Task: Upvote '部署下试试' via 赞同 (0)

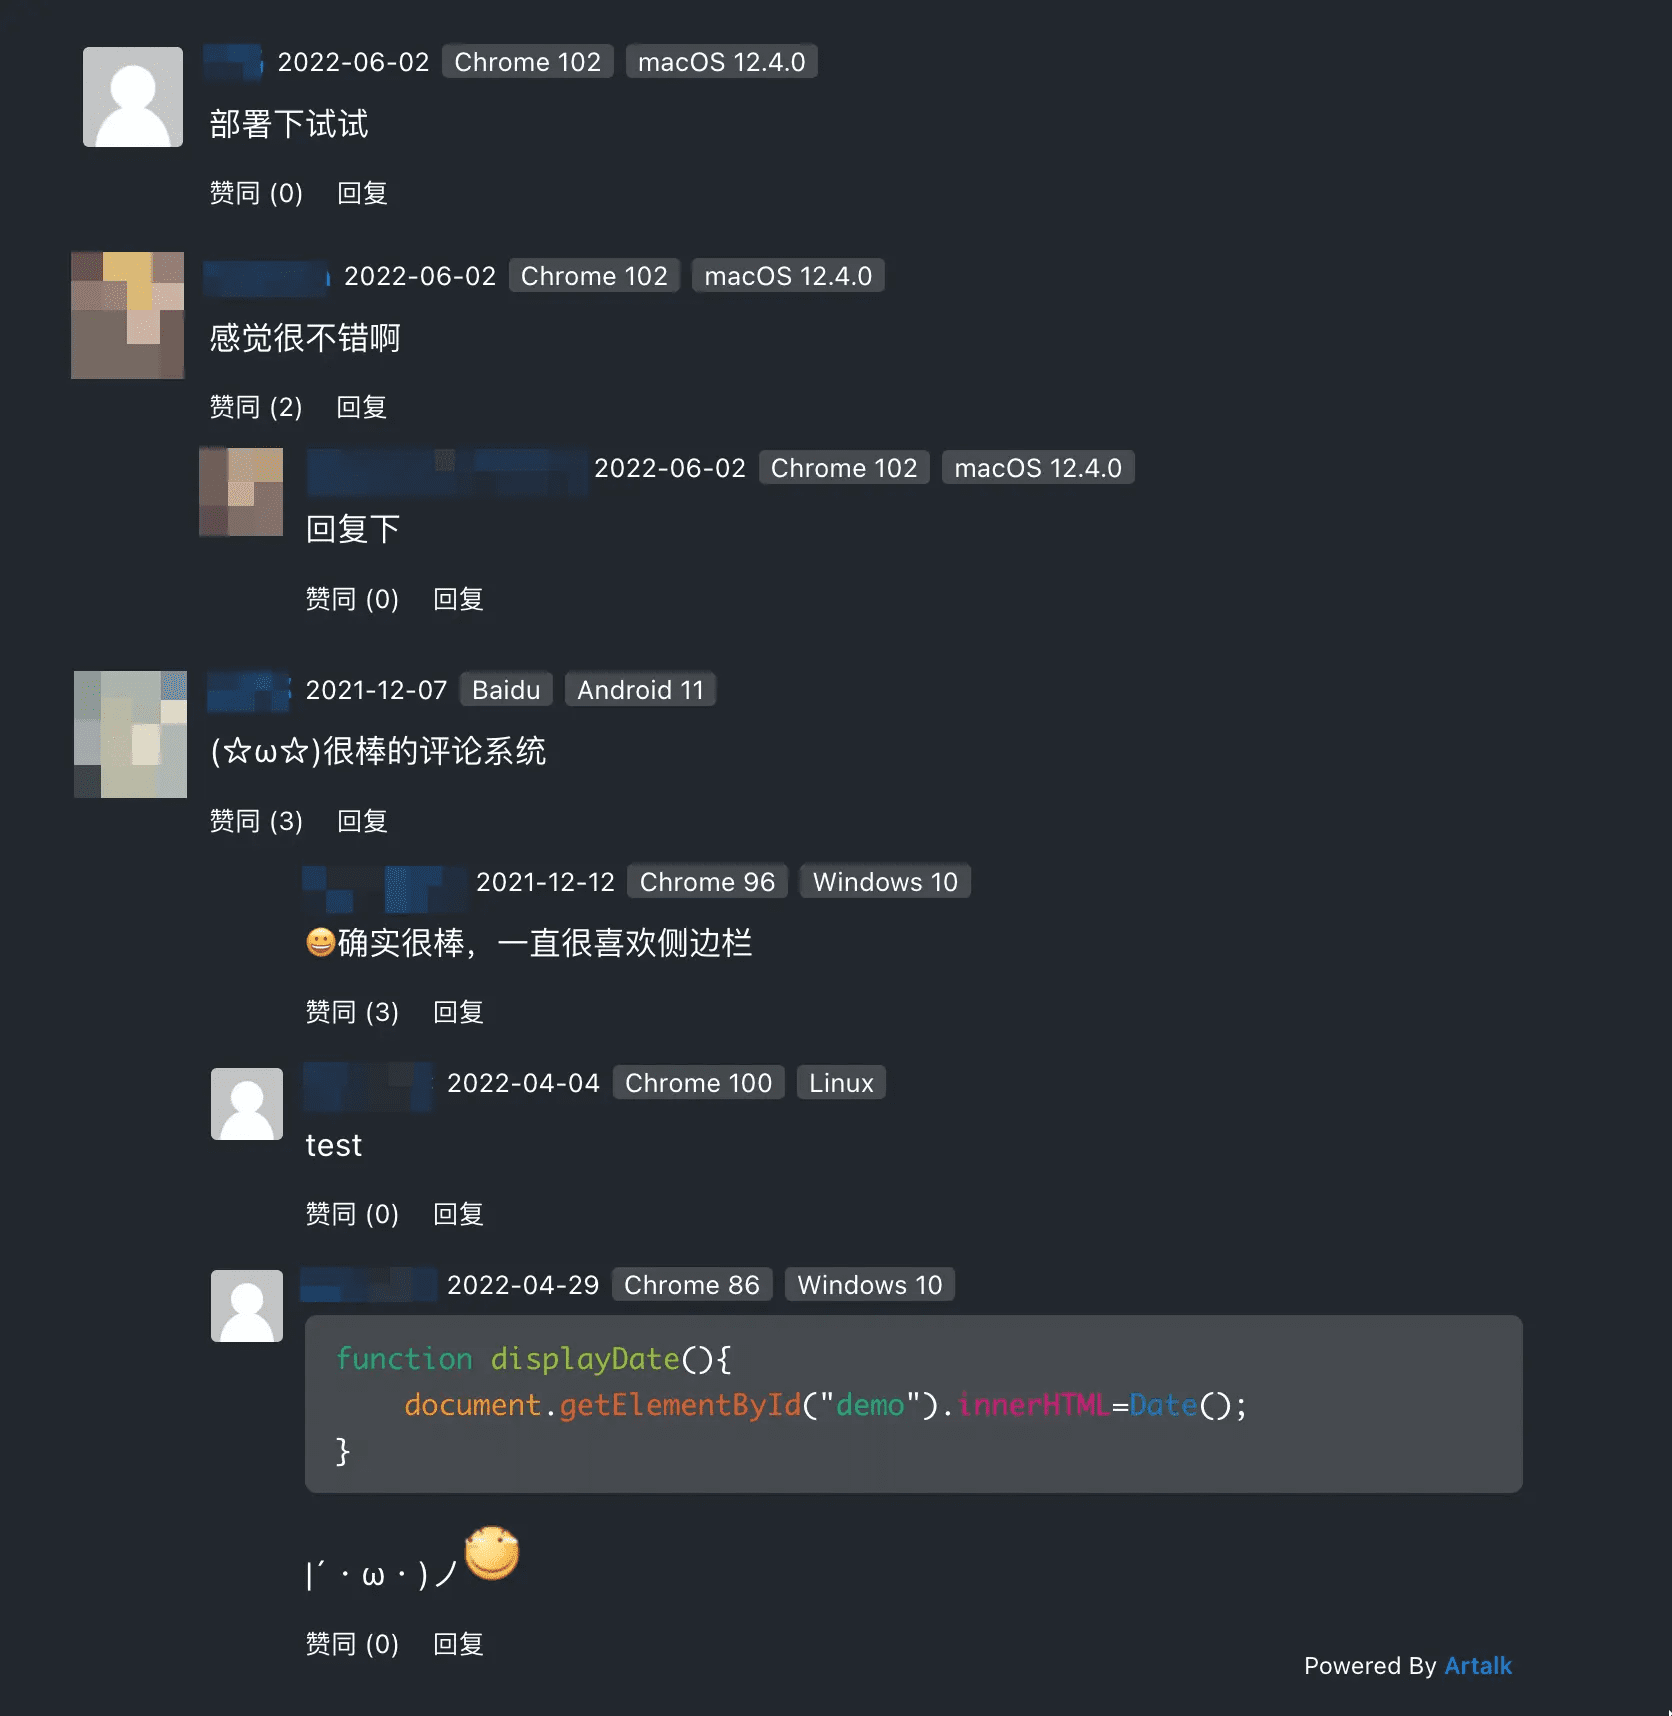Action: (256, 193)
